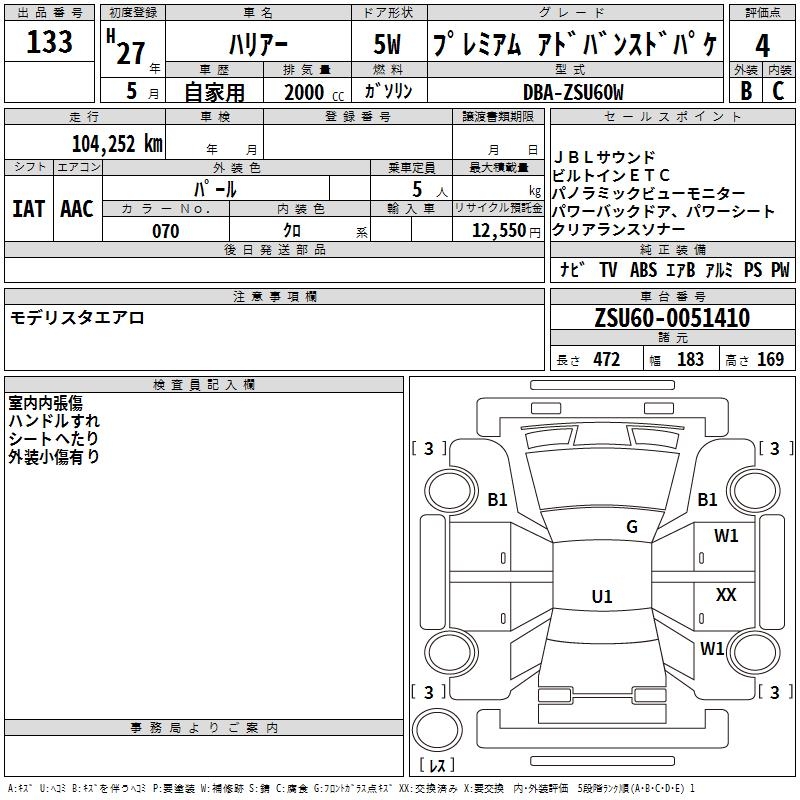Select the height value 169

(x=770, y=360)
